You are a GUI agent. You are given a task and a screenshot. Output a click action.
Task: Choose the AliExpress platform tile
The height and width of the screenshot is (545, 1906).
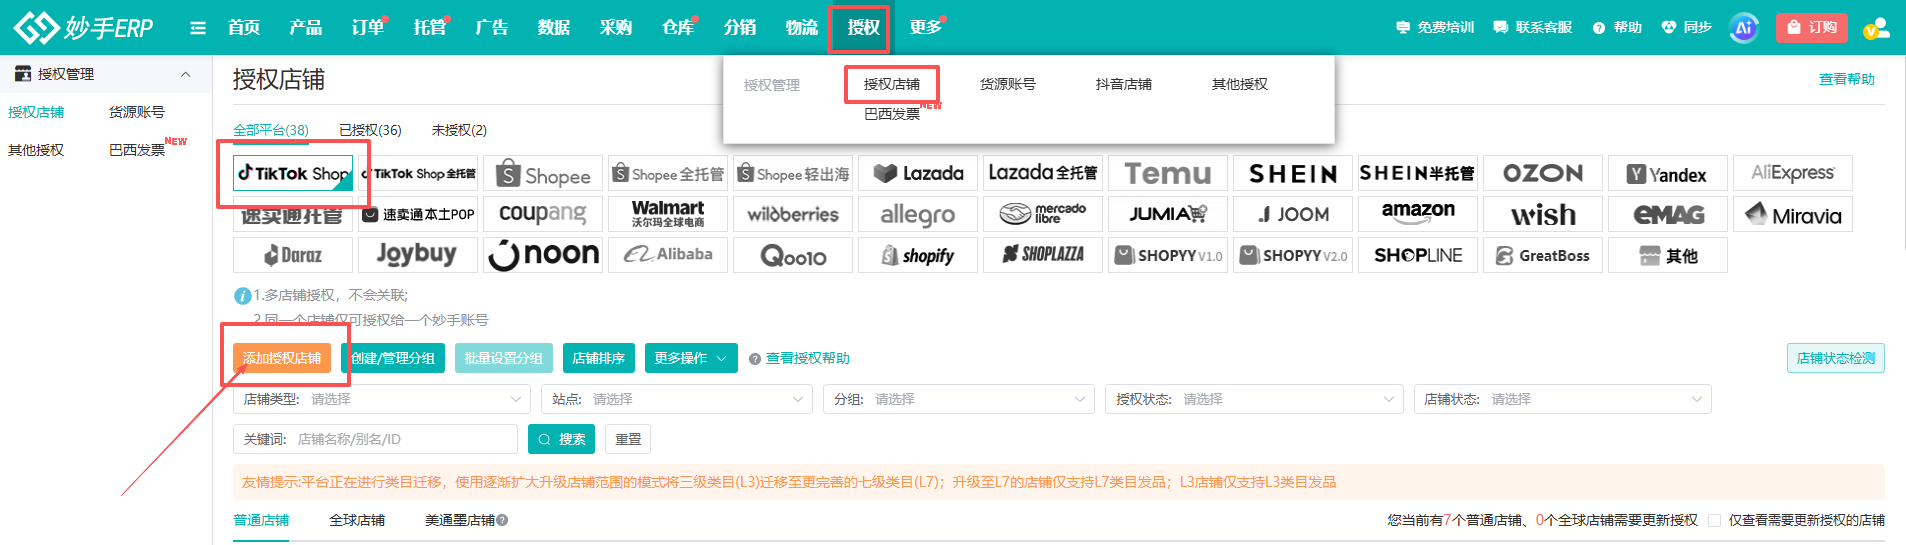coord(1793,173)
